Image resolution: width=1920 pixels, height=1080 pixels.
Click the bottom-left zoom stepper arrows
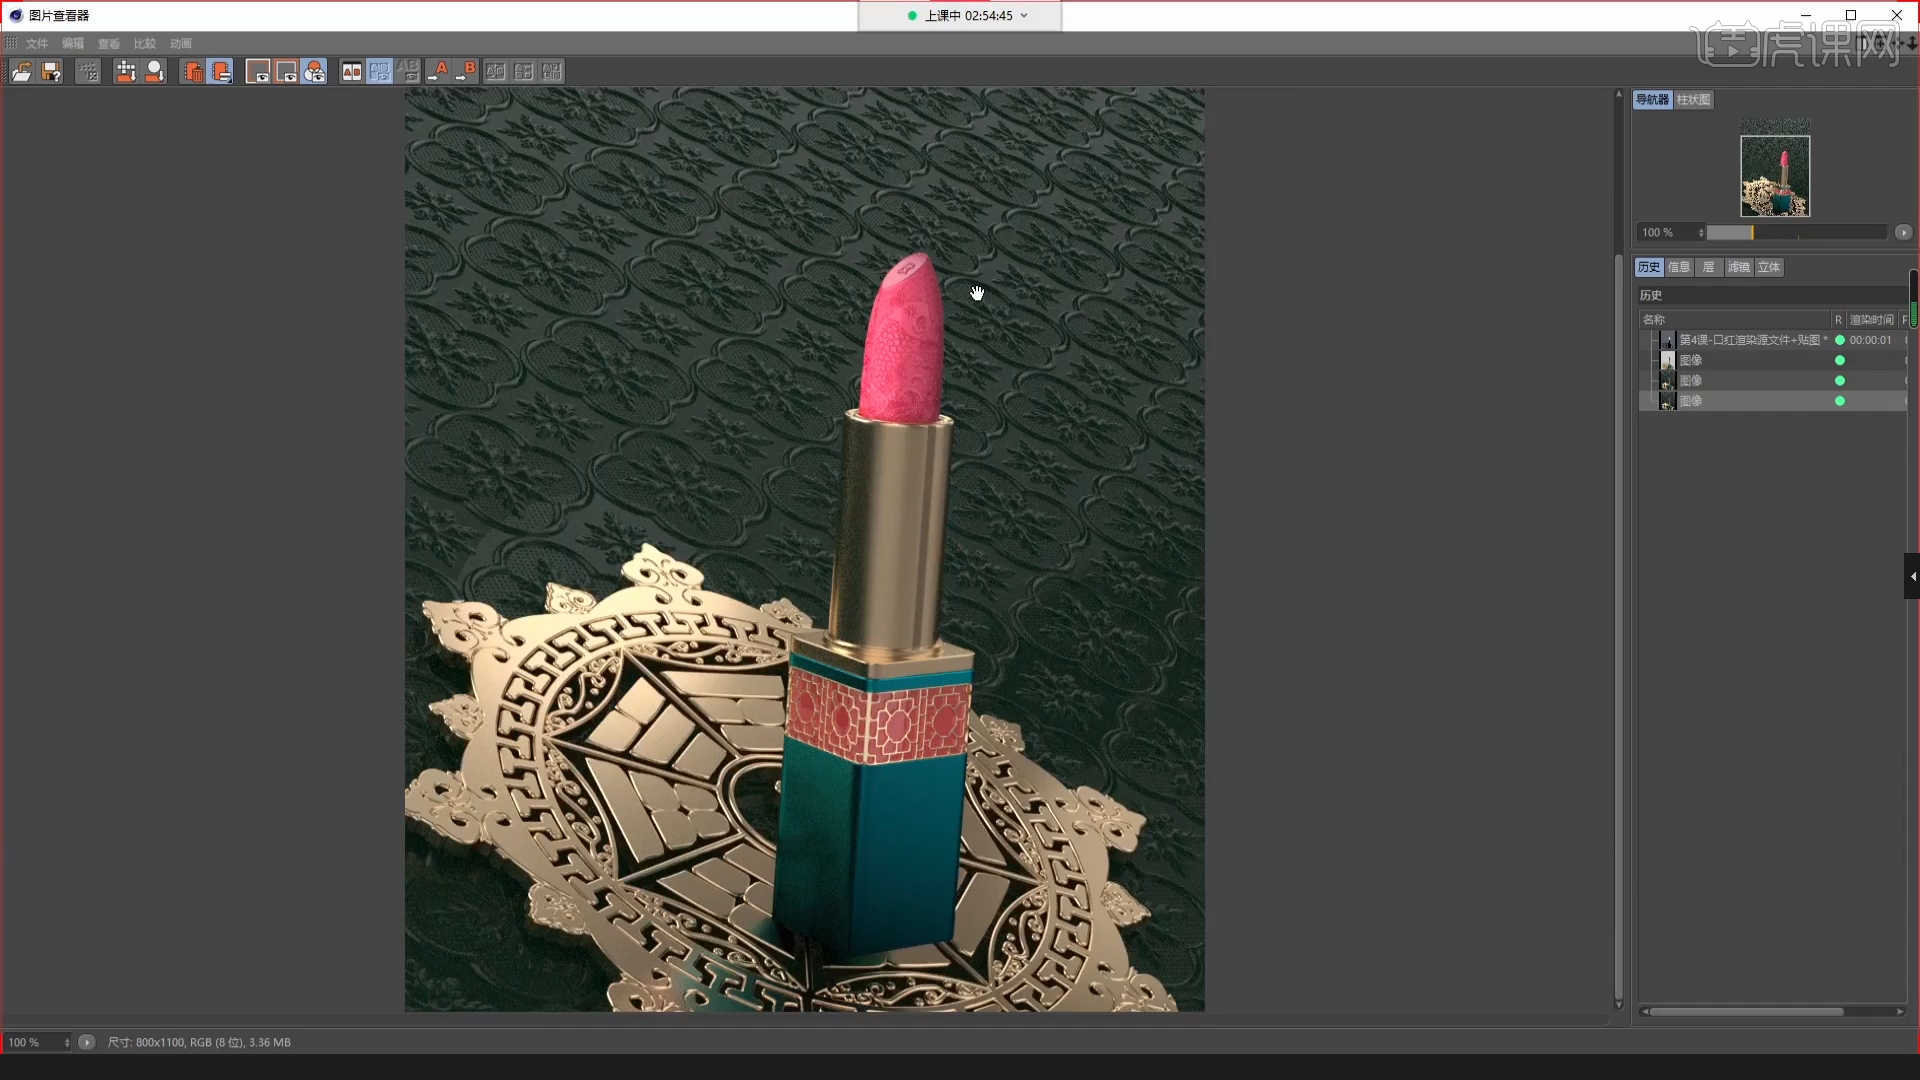click(x=67, y=1042)
